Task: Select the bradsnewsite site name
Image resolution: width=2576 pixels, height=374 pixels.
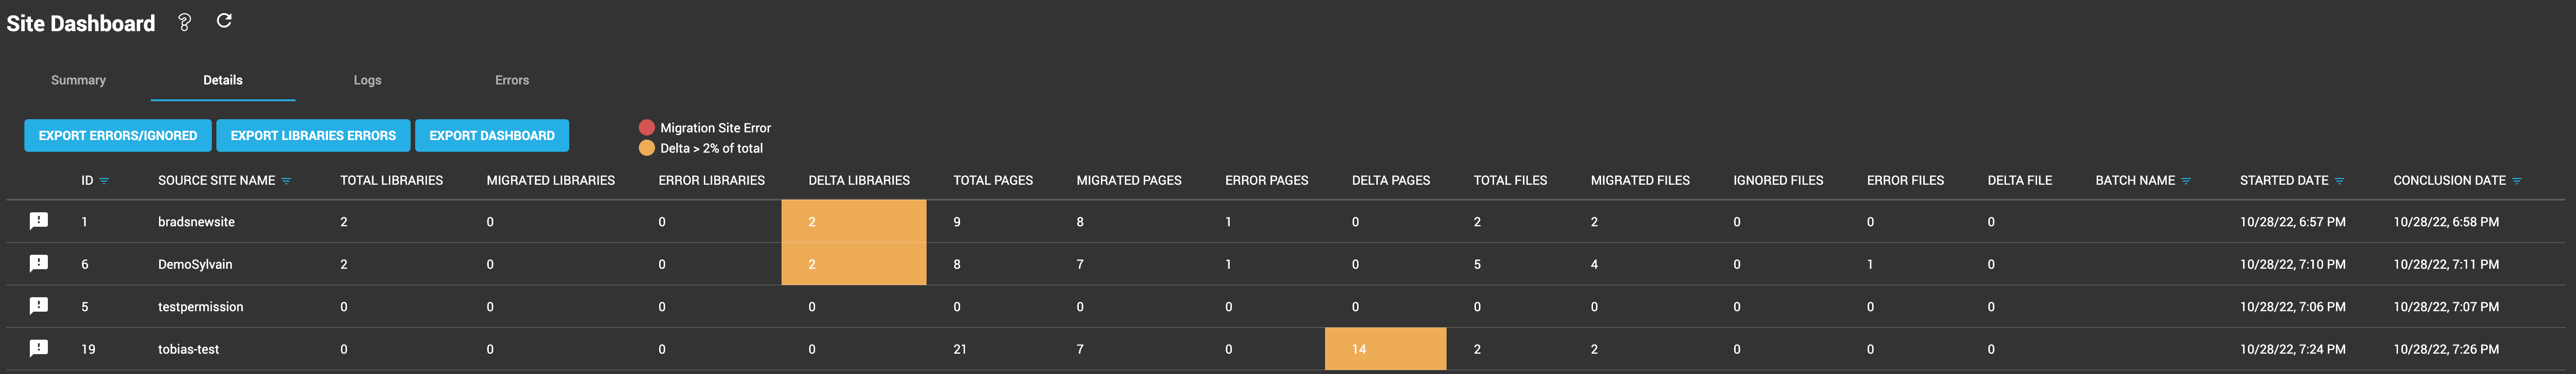Action: [196, 222]
